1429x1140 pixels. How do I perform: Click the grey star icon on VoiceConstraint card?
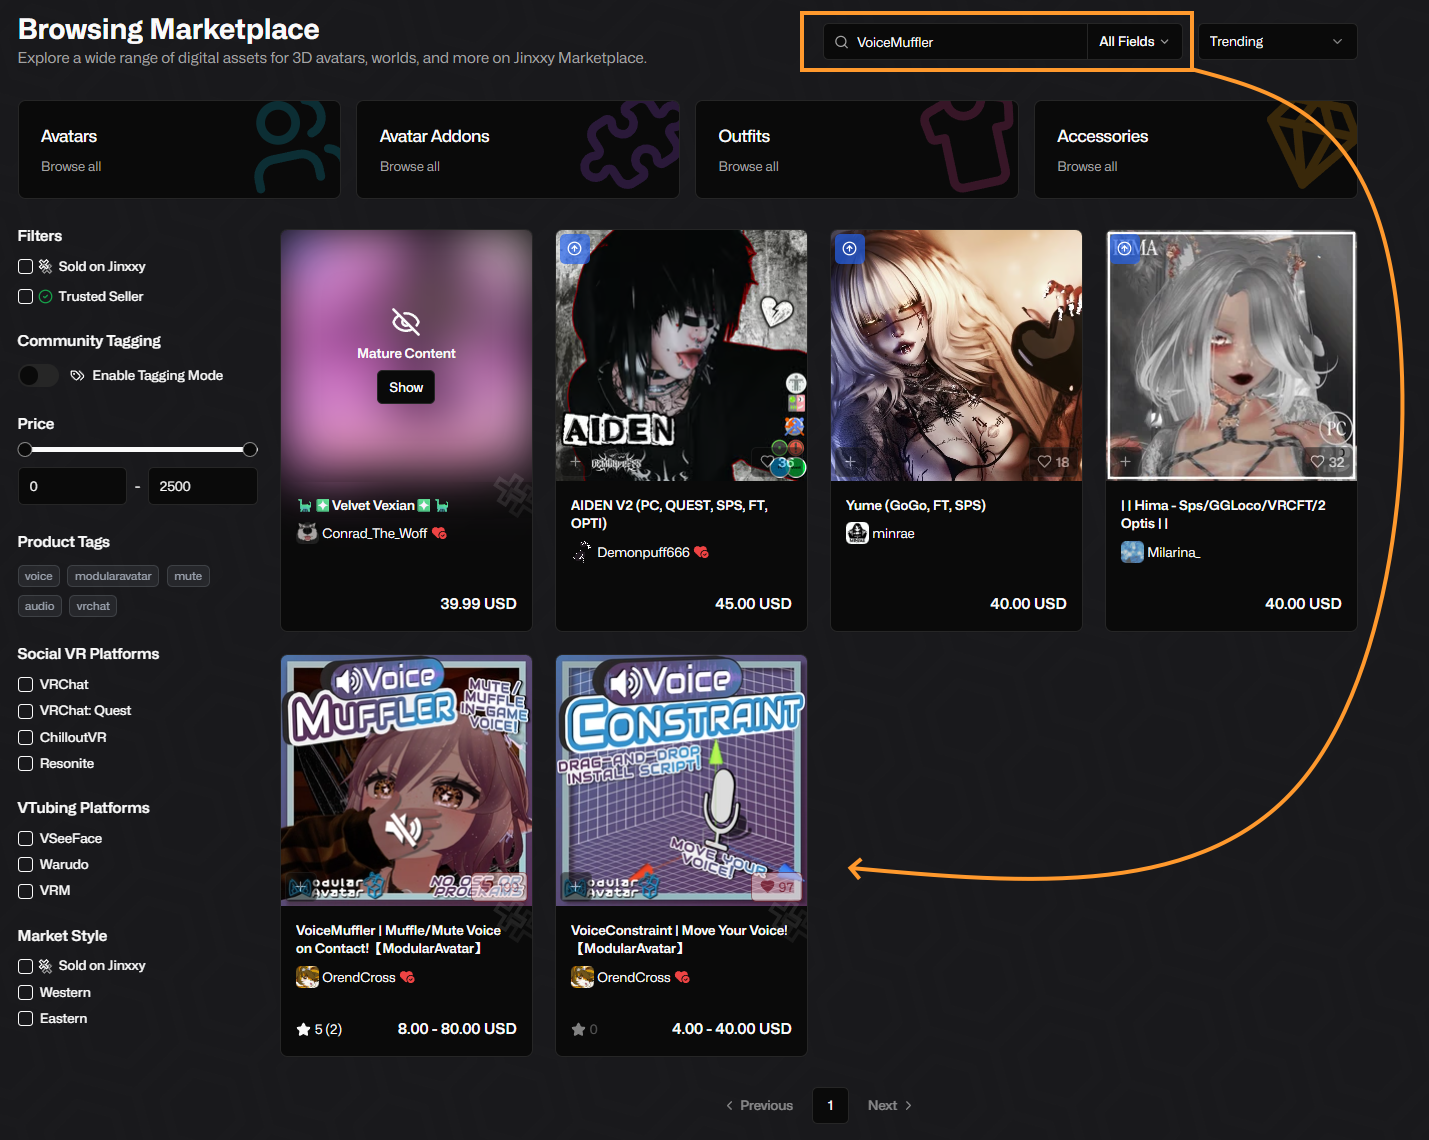tap(578, 1029)
